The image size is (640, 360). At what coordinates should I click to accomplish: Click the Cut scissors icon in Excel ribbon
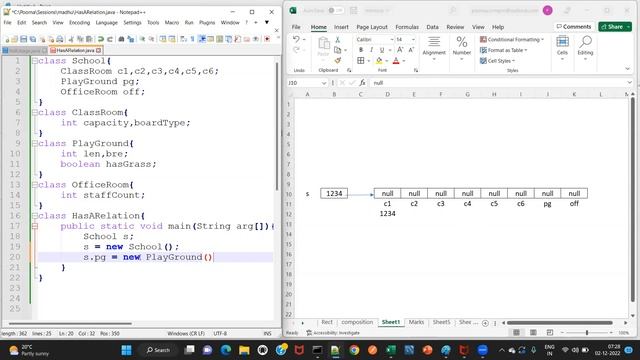pyautogui.click(x=338, y=40)
